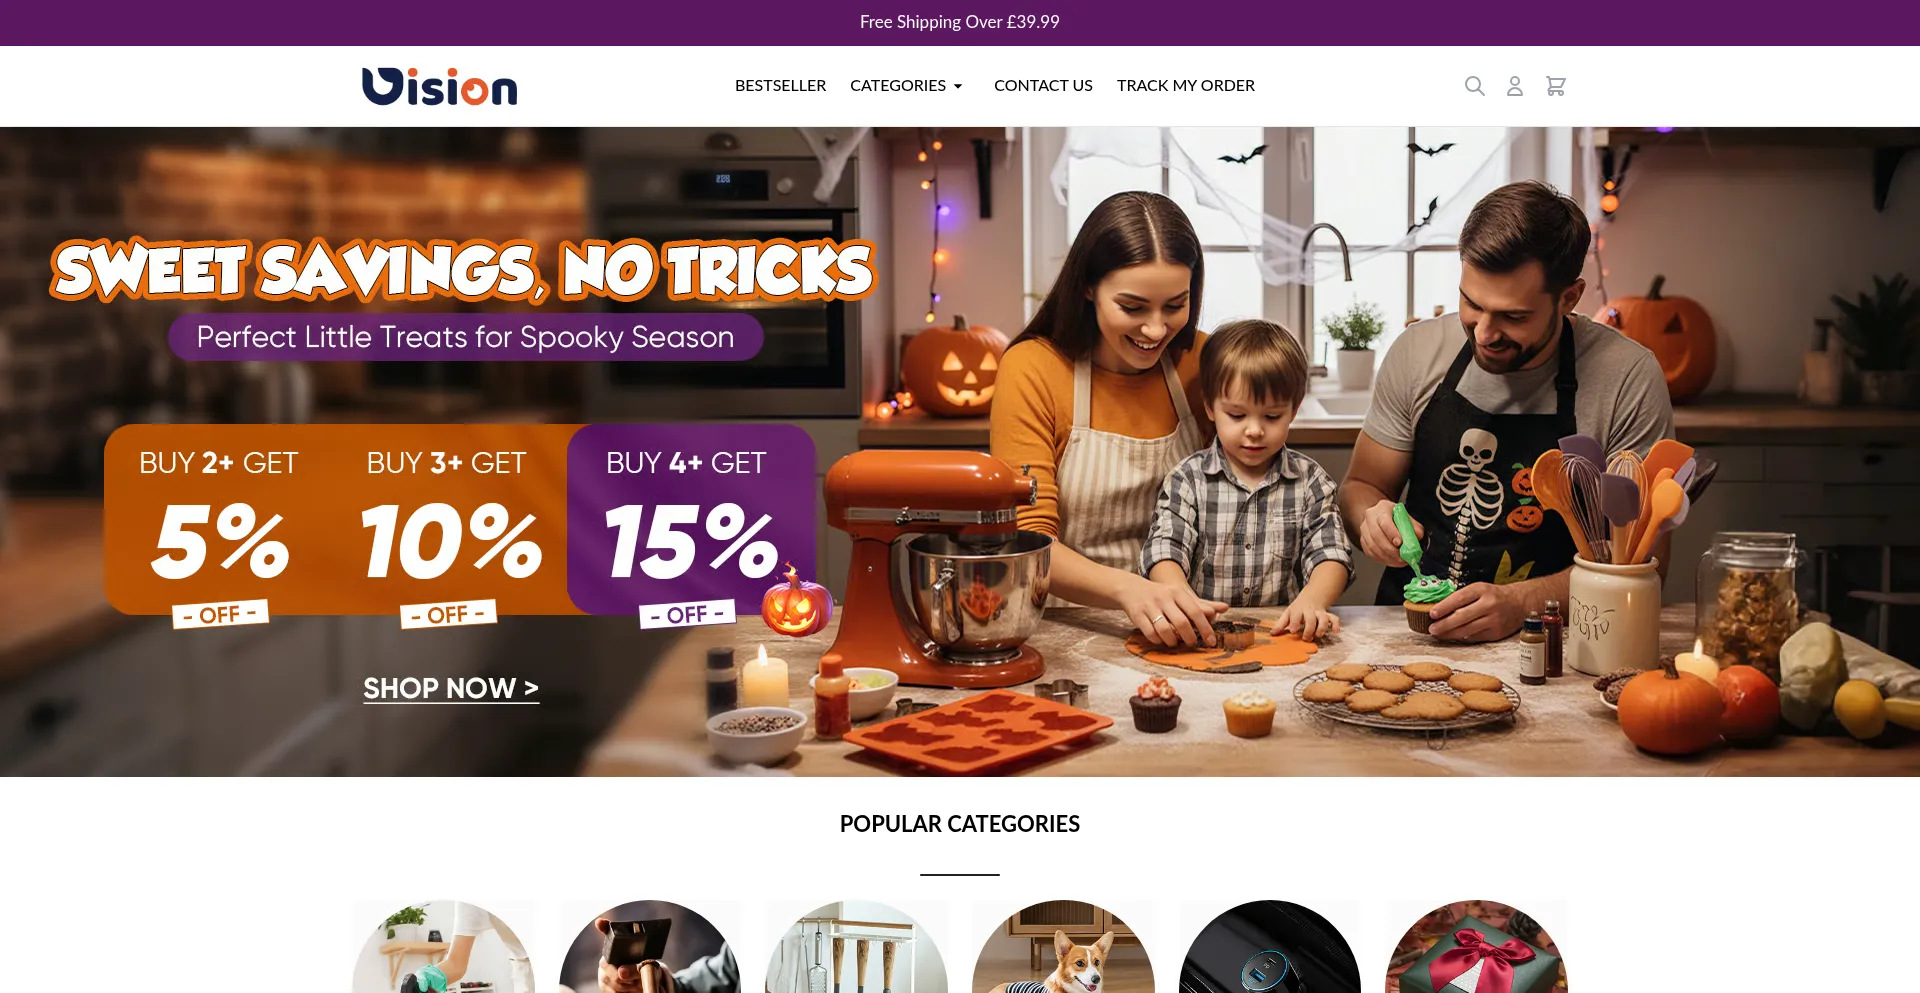
Task: Click the Shop Now link
Action: pos(451,688)
